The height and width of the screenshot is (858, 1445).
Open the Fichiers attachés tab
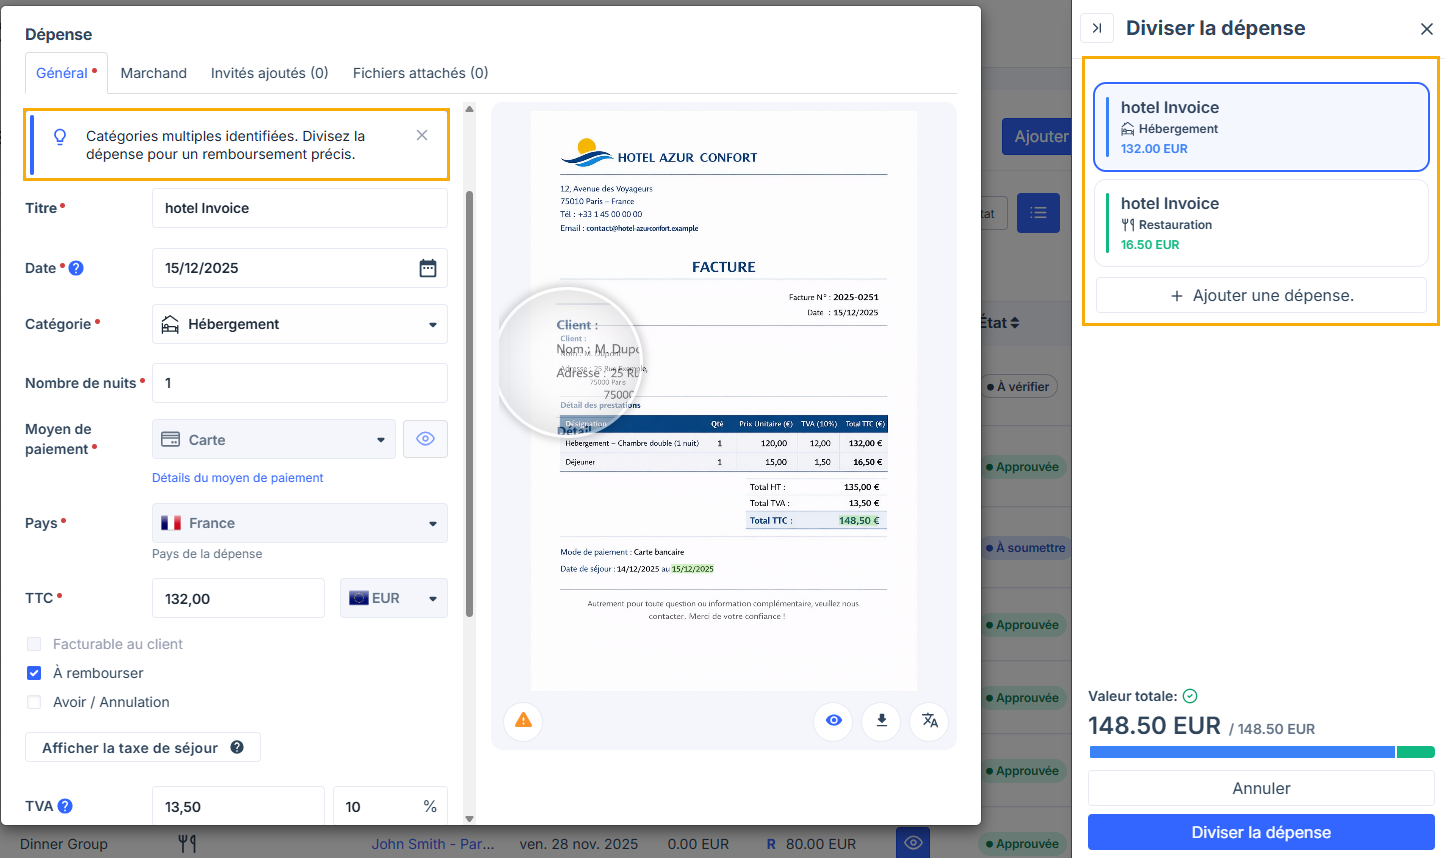point(419,72)
